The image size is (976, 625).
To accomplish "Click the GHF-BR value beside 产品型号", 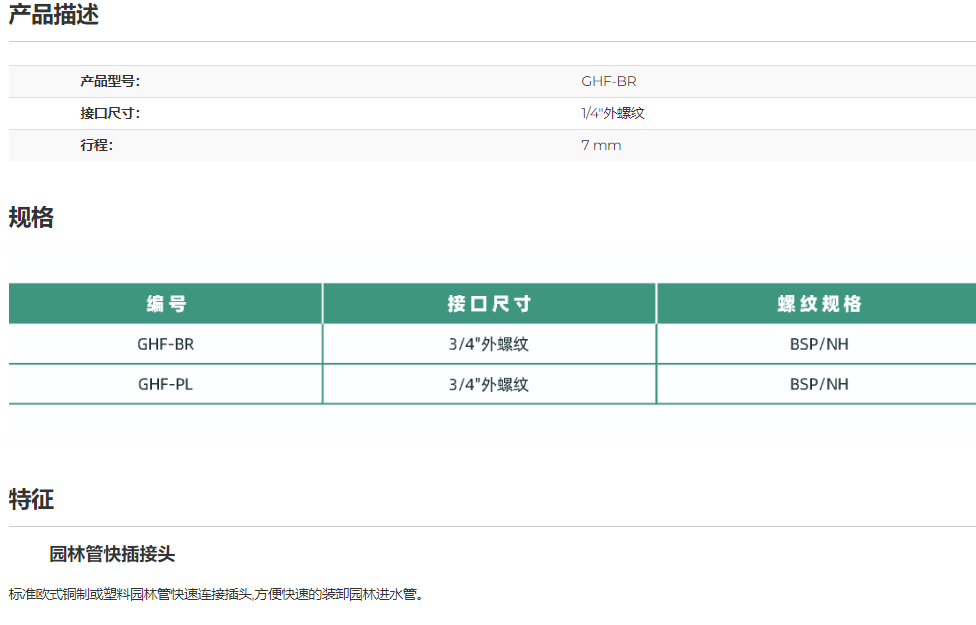I will point(608,82).
